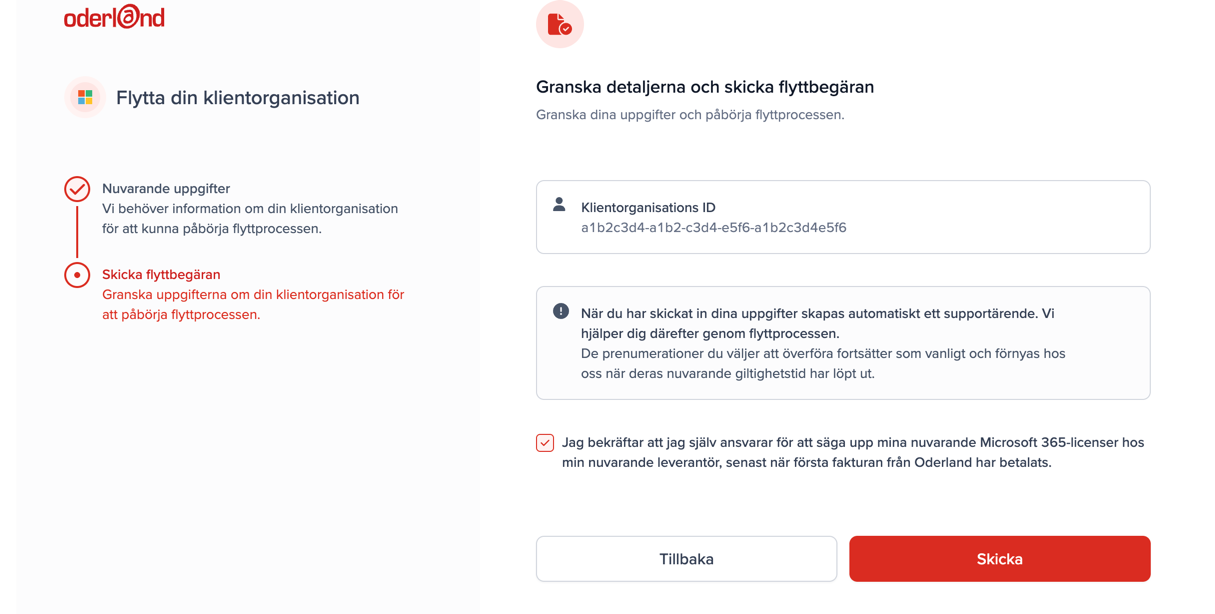The image size is (1215, 614).
Task: Click the exclamation info icon
Action: [561, 312]
